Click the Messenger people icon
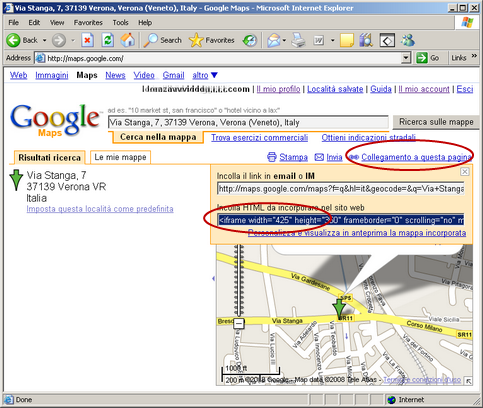This screenshot has width=483, height=408. (408, 40)
